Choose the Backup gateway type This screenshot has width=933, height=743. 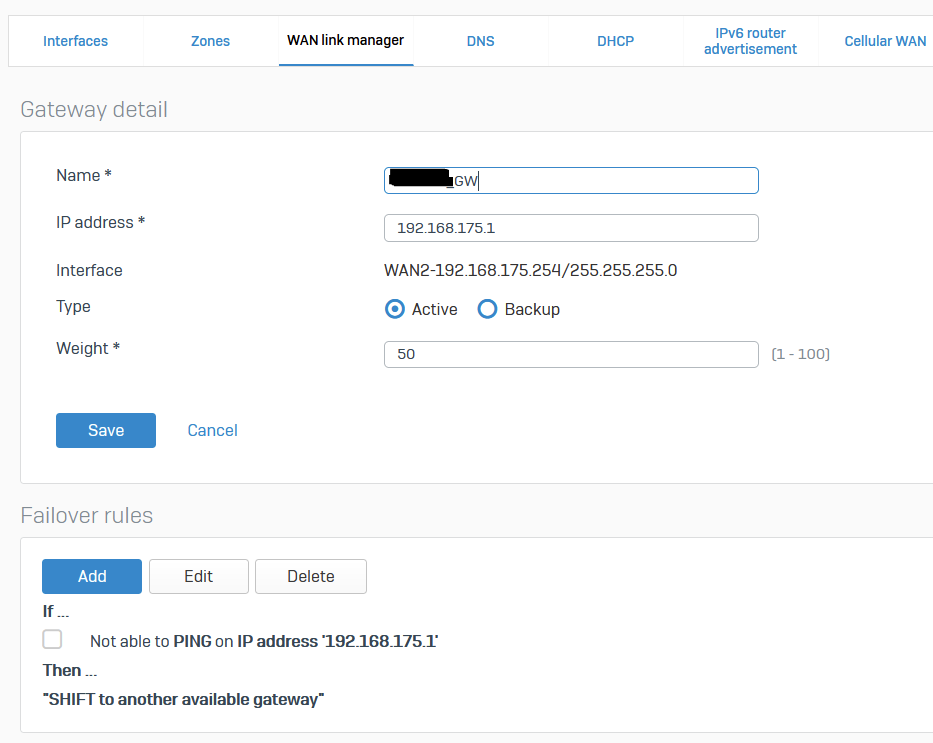[x=488, y=310]
